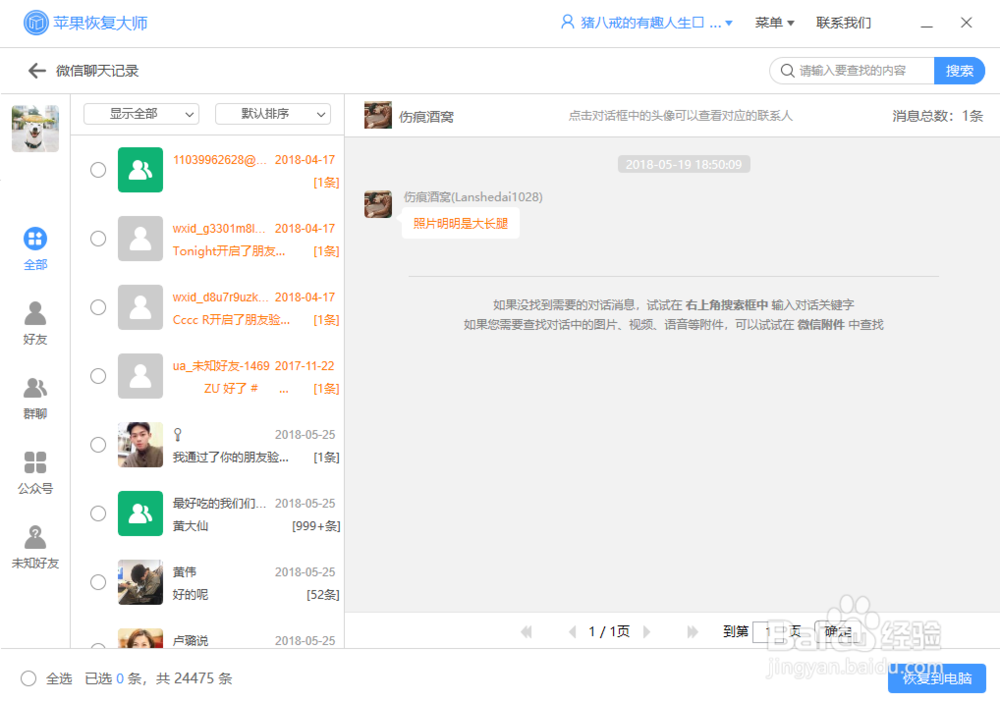Click the 恢复到电脑 button

(x=937, y=678)
